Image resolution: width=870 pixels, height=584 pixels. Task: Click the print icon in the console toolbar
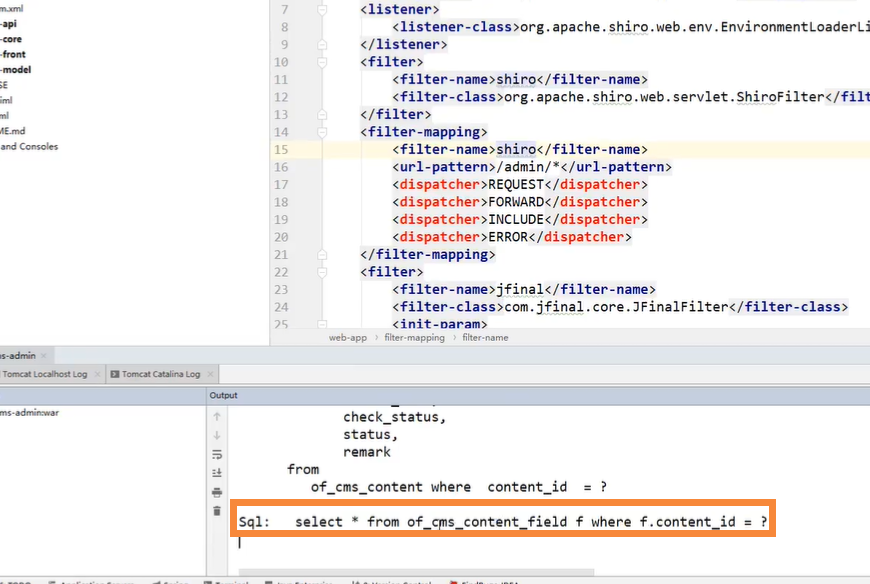pos(217,492)
